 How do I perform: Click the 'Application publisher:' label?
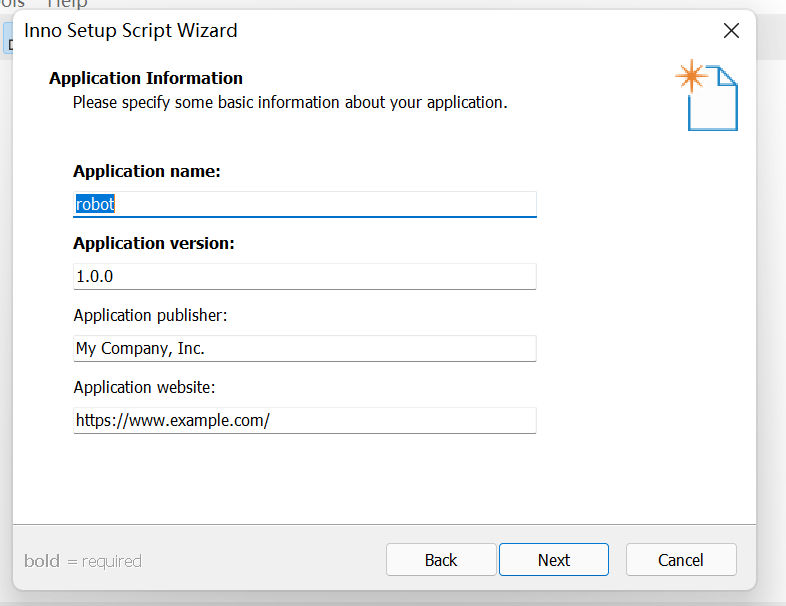(150, 315)
